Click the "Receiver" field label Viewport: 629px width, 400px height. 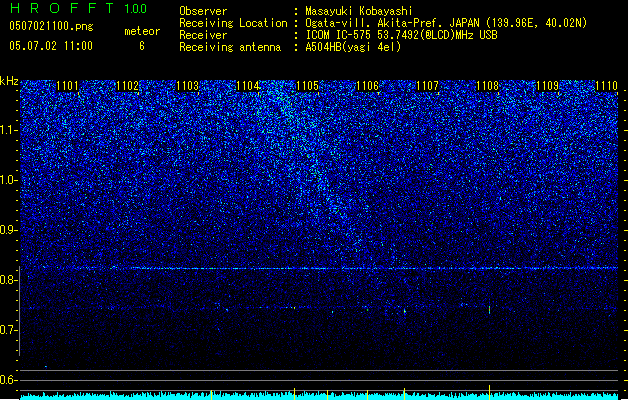pyautogui.click(x=203, y=35)
